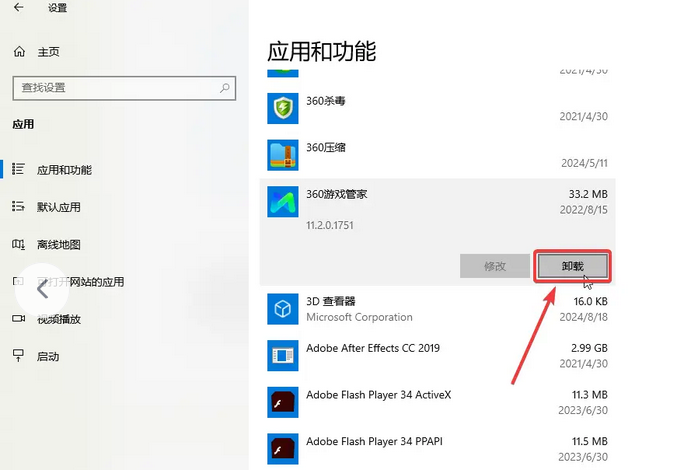
Task: Click the 卸载 button for 360游戏管家
Action: (x=572, y=266)
